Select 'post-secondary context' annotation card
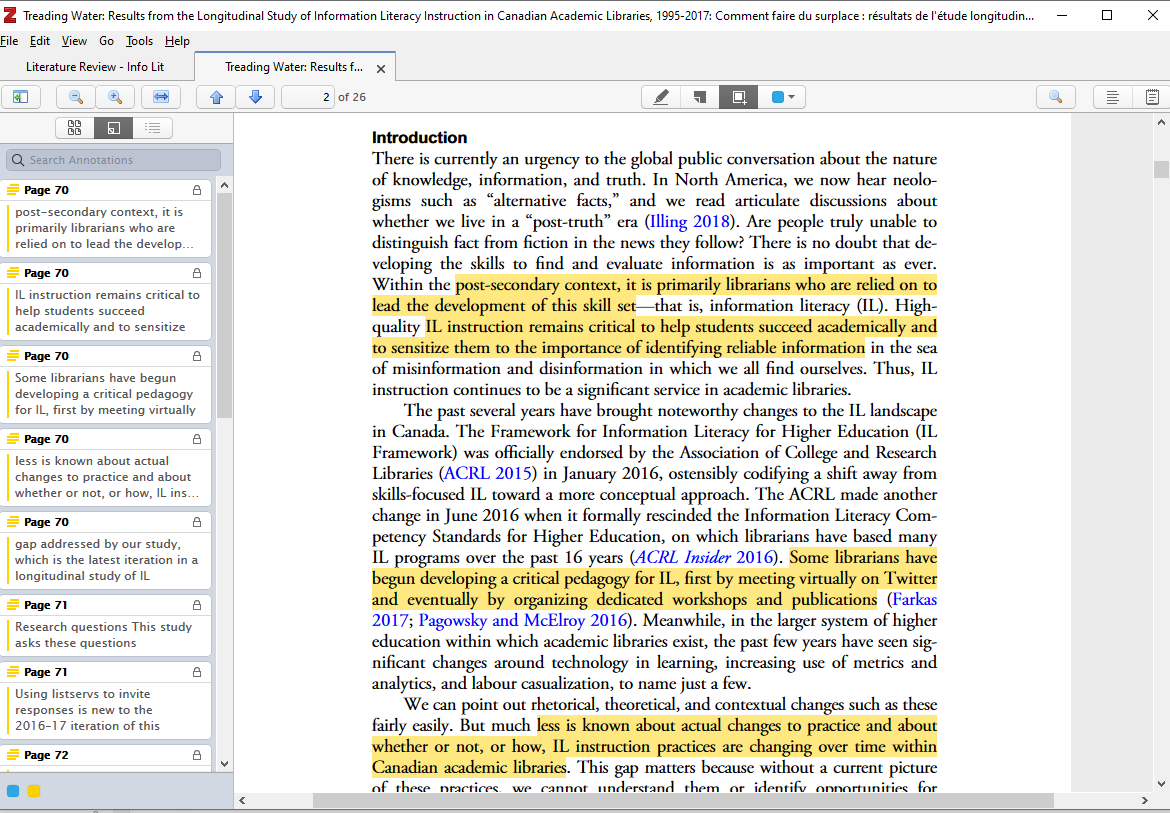This screenshot has height=813, width=1170. point(105,219)
